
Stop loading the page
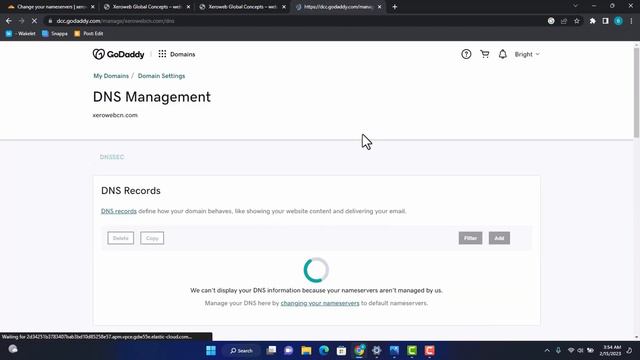(x=34, y=21)
